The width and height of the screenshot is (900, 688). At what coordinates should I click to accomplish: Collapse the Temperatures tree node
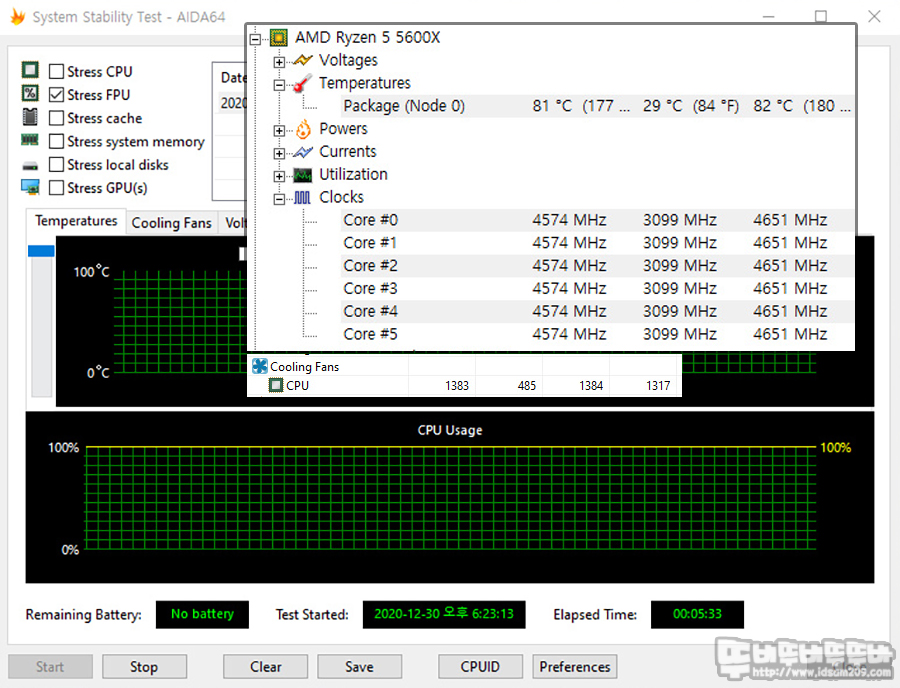coord(279,85)
